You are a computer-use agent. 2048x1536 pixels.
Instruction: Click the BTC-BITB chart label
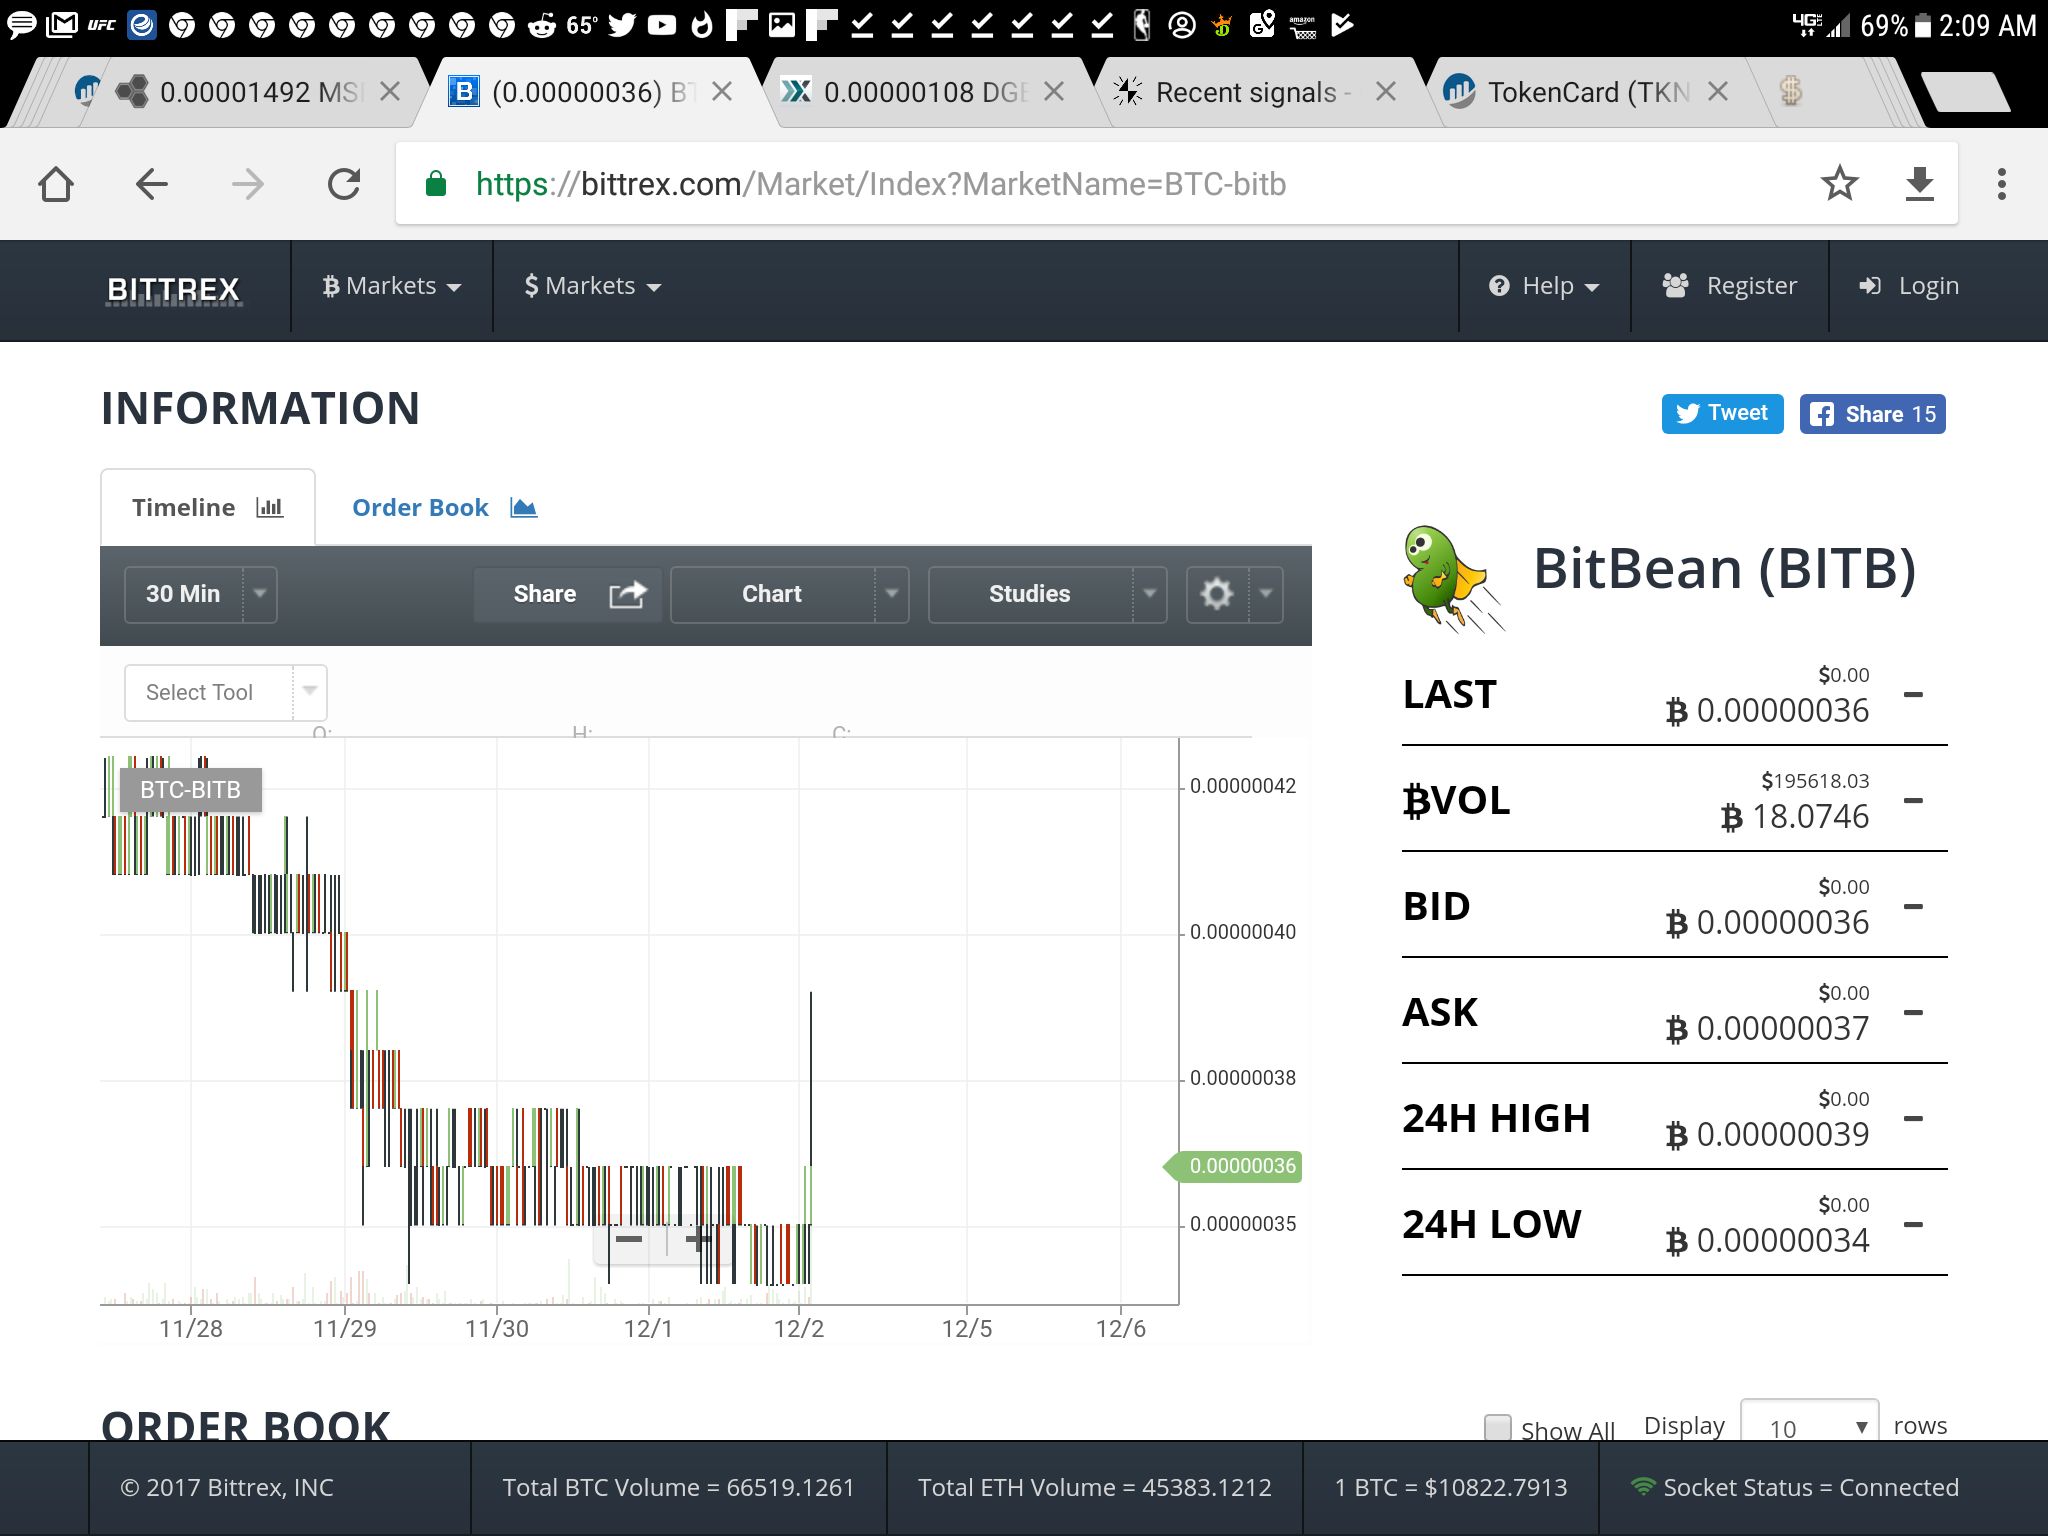(x=190, y=790)
